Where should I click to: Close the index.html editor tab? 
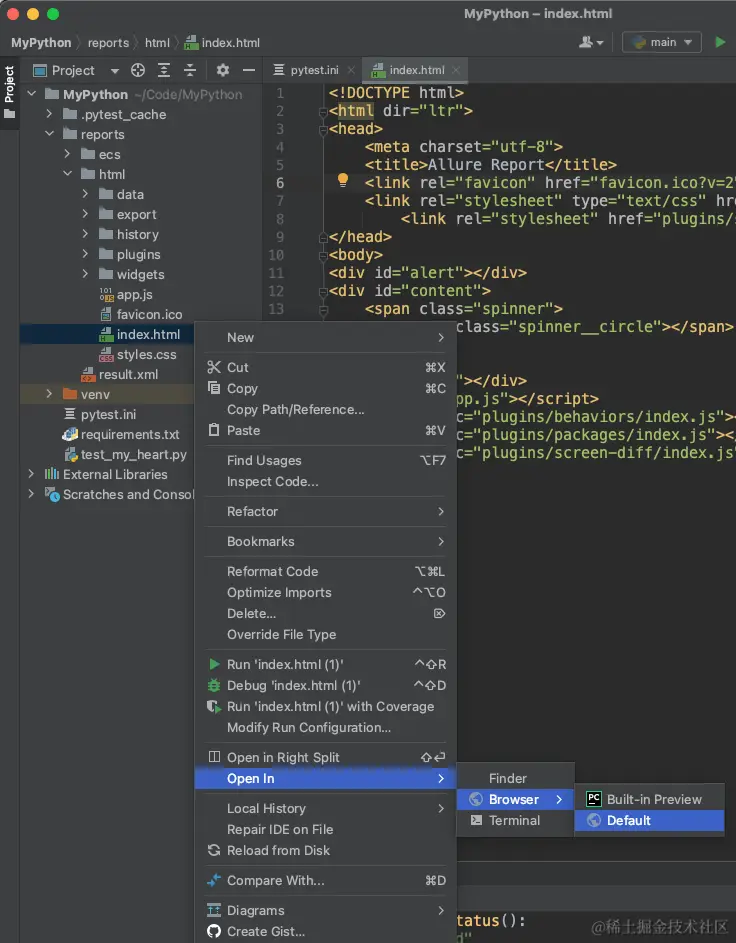pos(456,70)
